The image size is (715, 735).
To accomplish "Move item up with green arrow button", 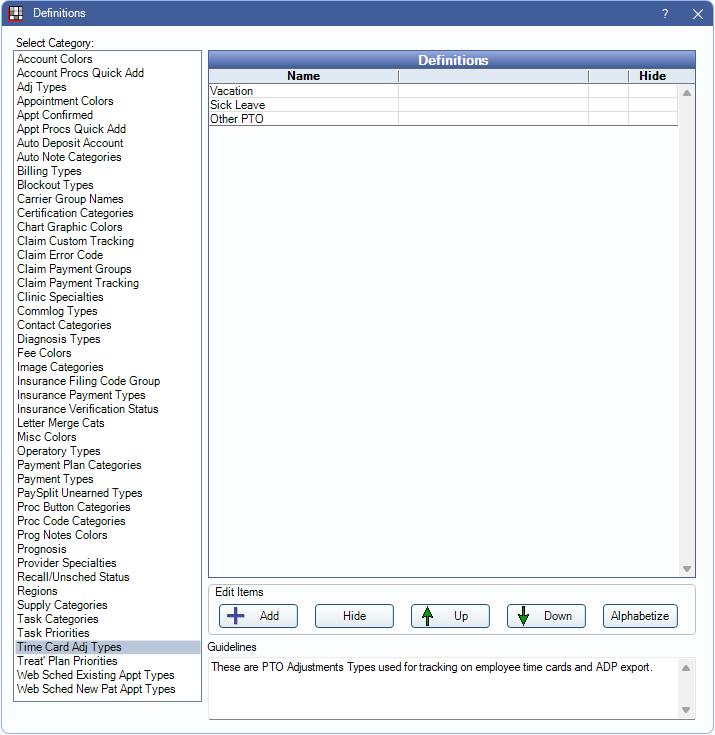I will (450, 616).
